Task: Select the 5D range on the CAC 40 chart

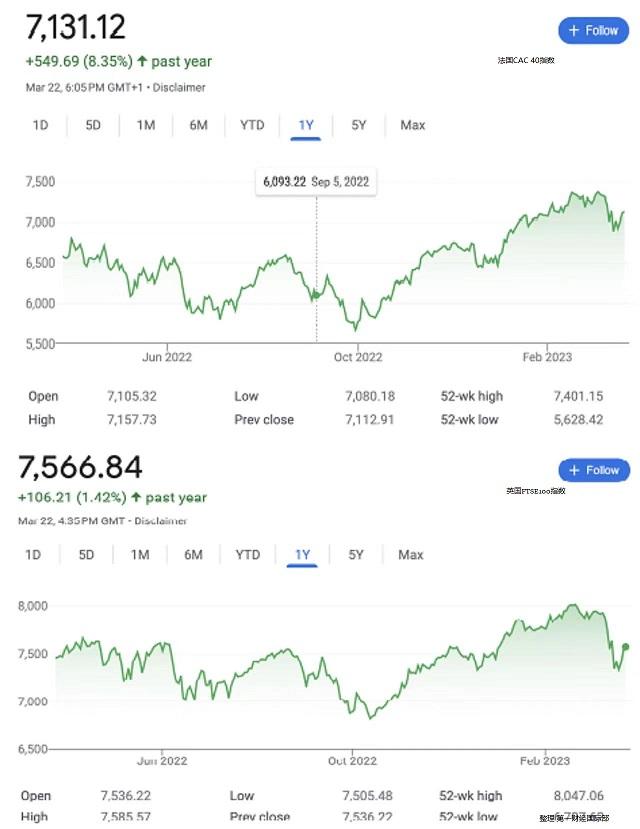Action: (x=92, y=125)
